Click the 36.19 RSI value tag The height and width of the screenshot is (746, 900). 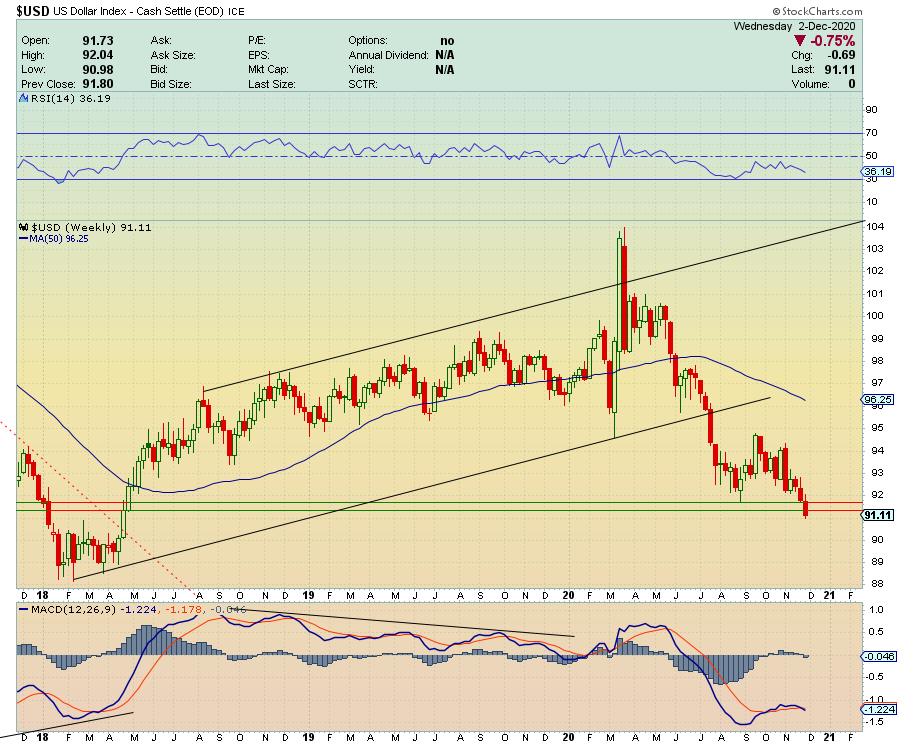coord(878,172)
